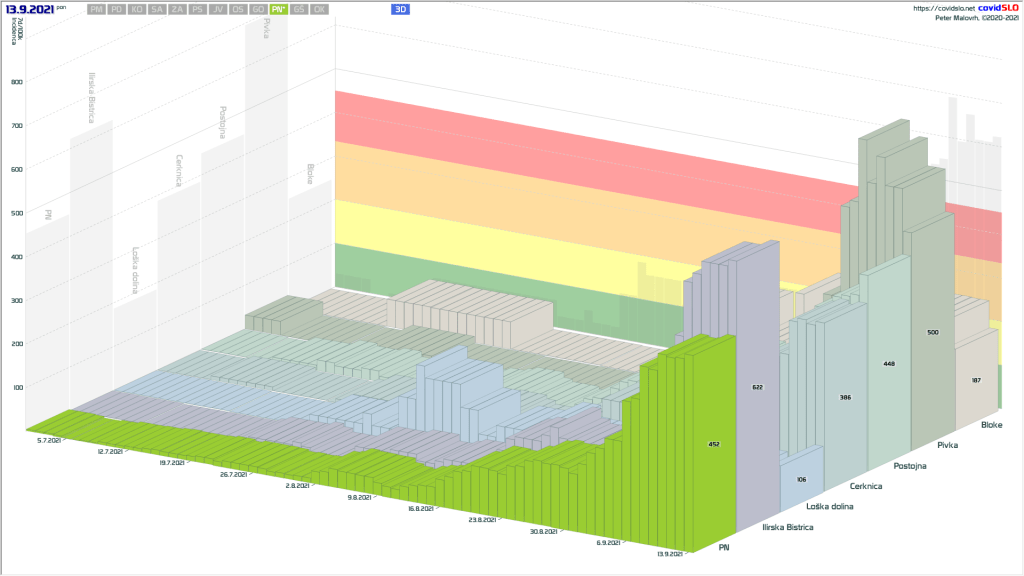
Task: Click the Bloke bar labeled 187
Action: click(x=976, y=381)
